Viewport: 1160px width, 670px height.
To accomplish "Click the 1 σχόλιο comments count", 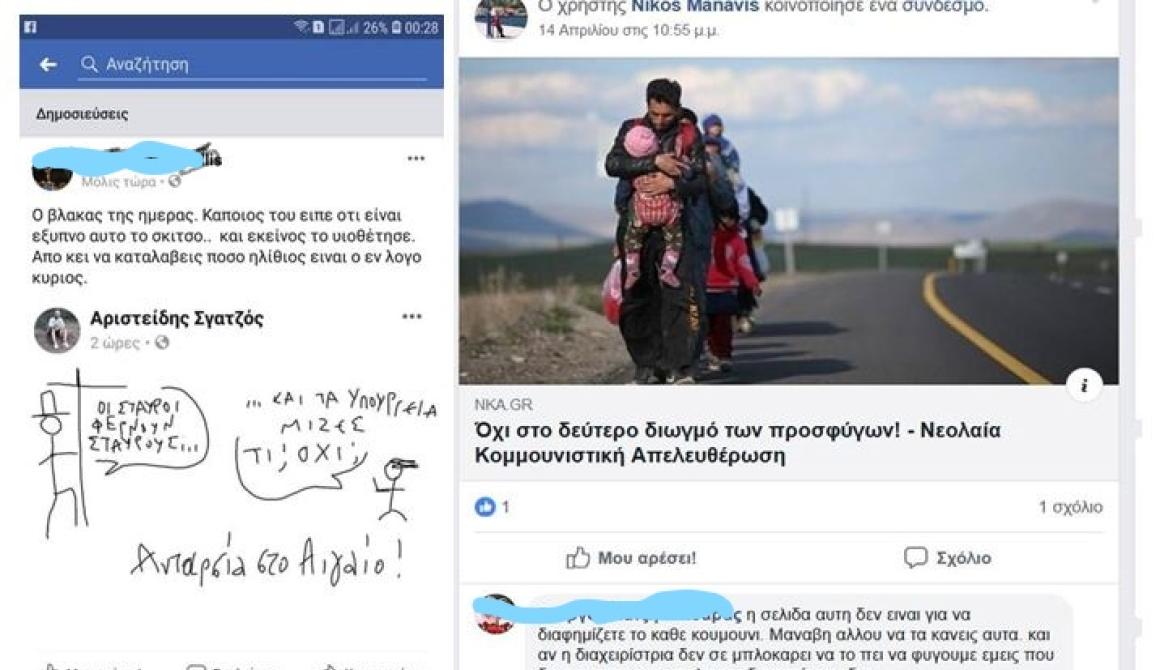I will 1070,507.
